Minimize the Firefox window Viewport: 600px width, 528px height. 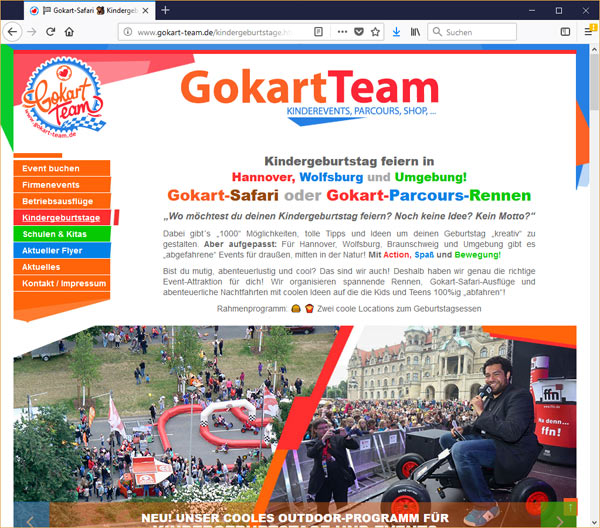[532, 10]
